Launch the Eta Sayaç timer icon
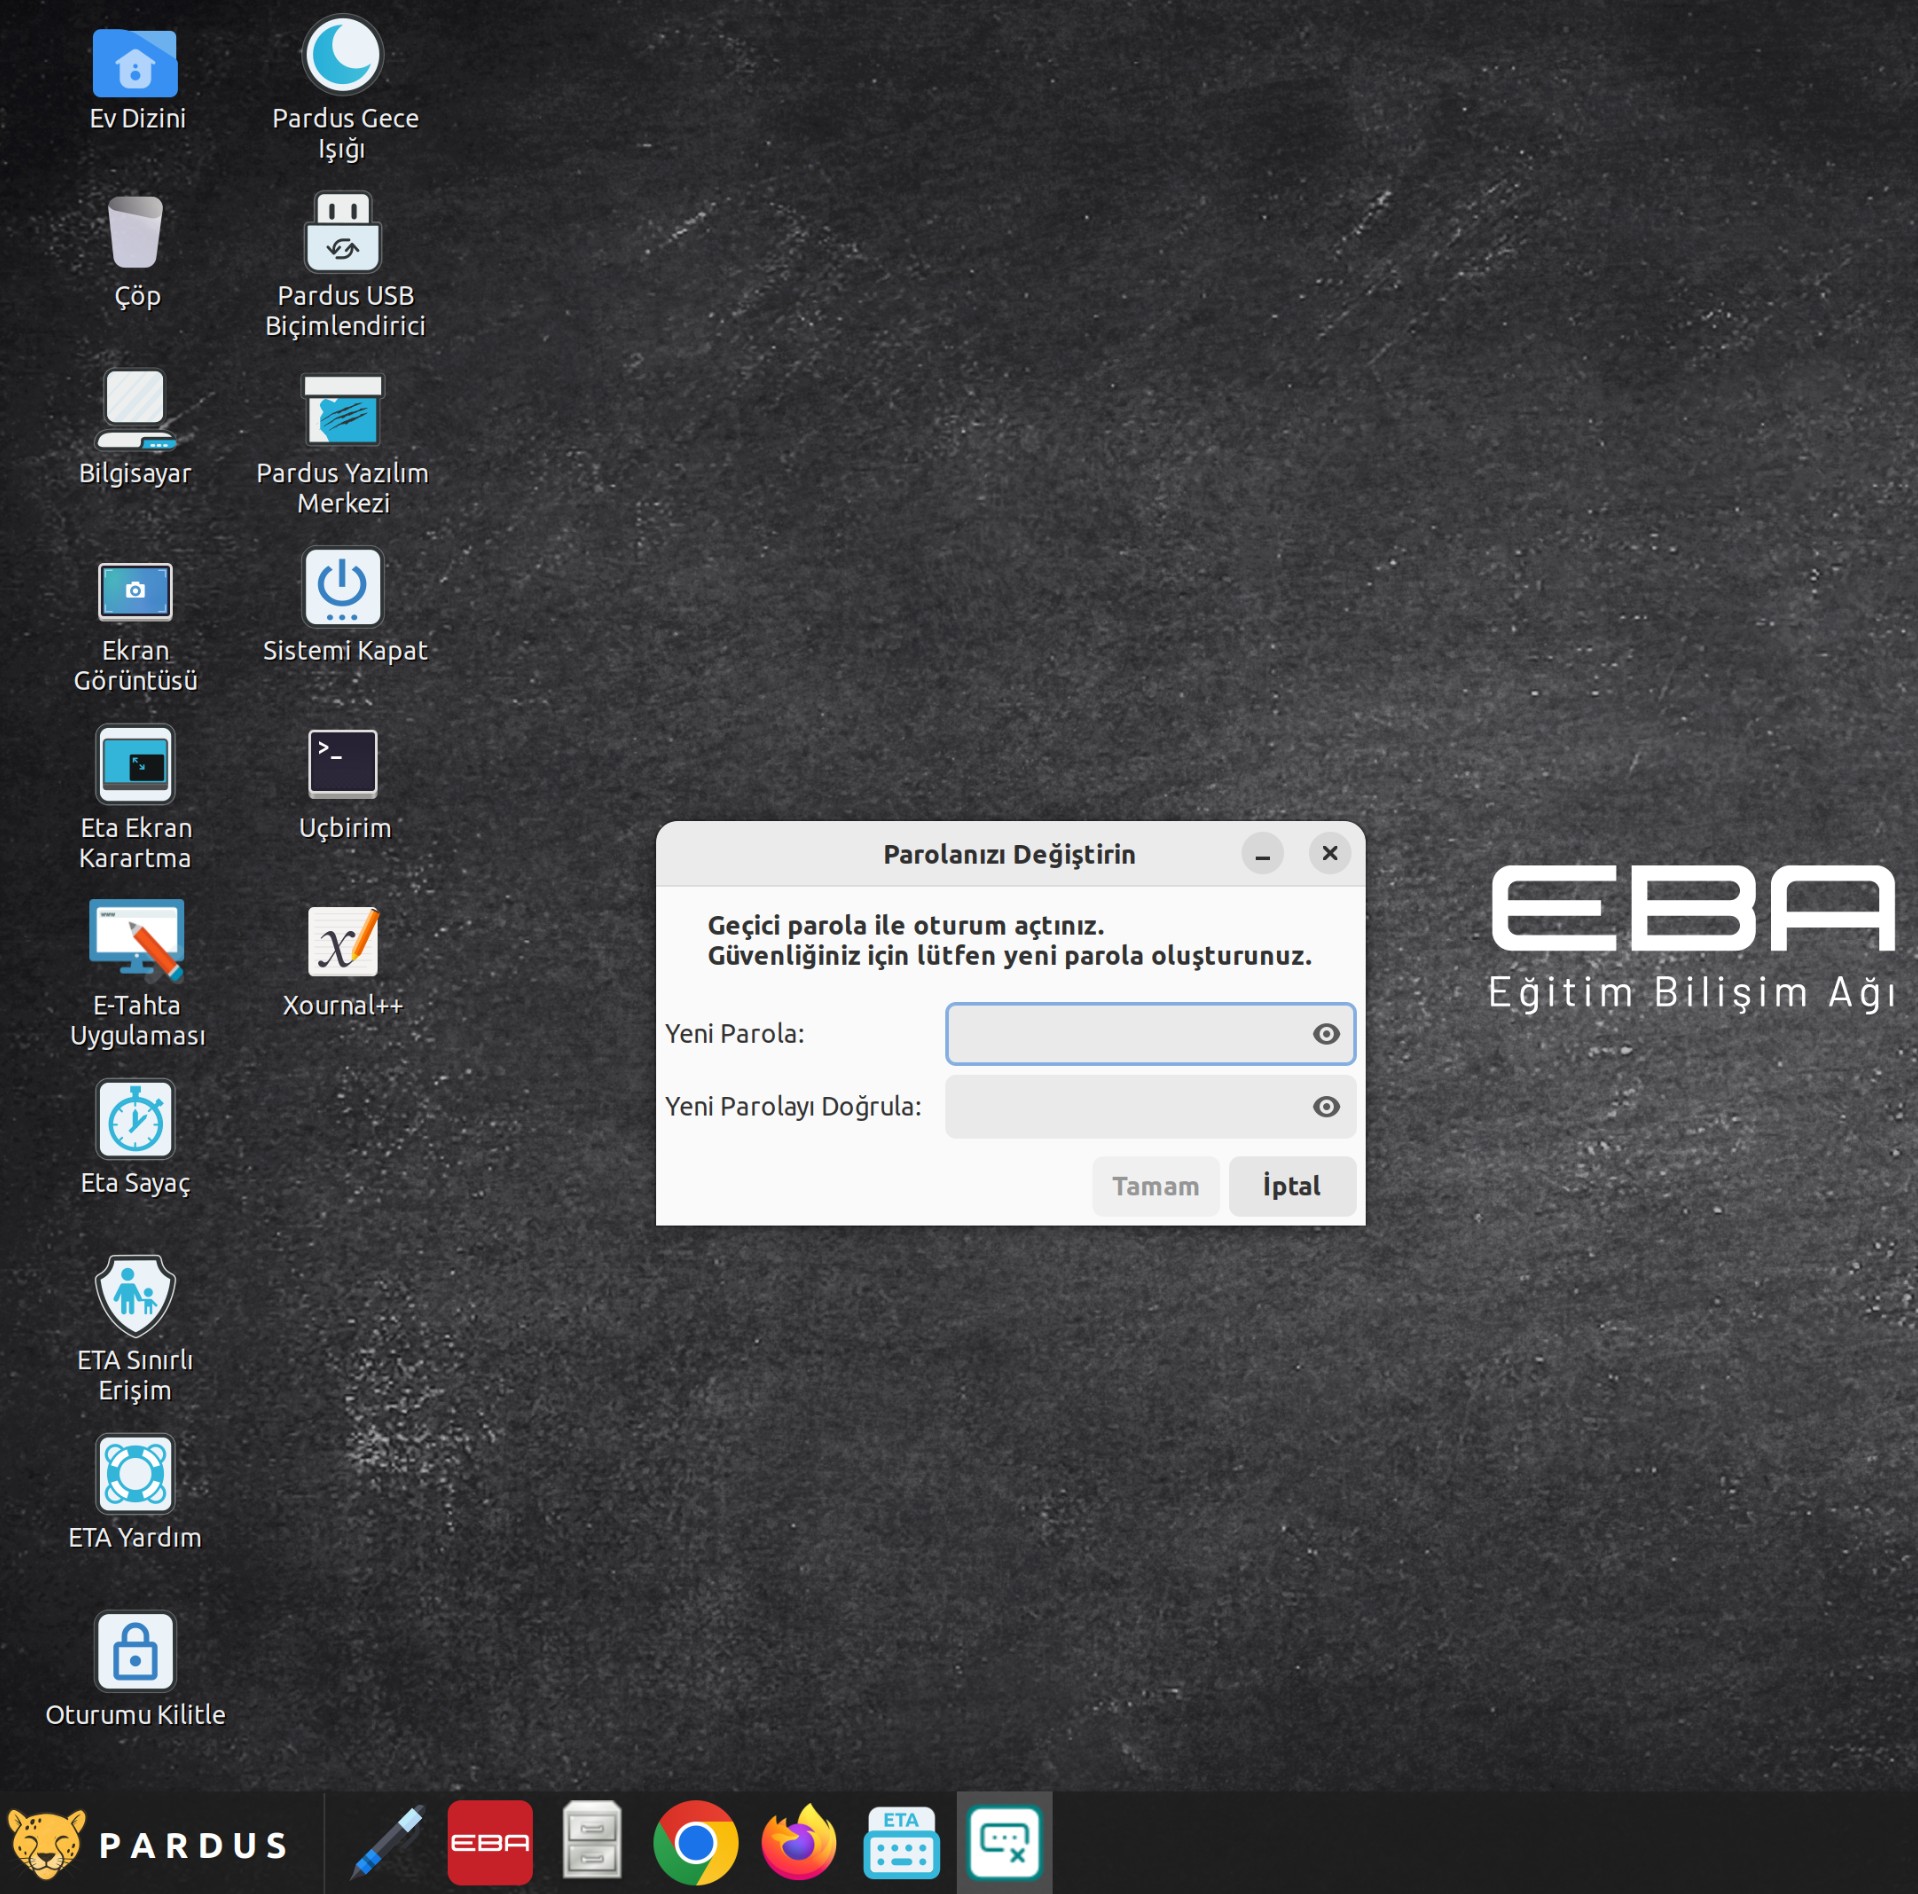Screen dimensions: 1918x1894 (x=135, y=1119)
